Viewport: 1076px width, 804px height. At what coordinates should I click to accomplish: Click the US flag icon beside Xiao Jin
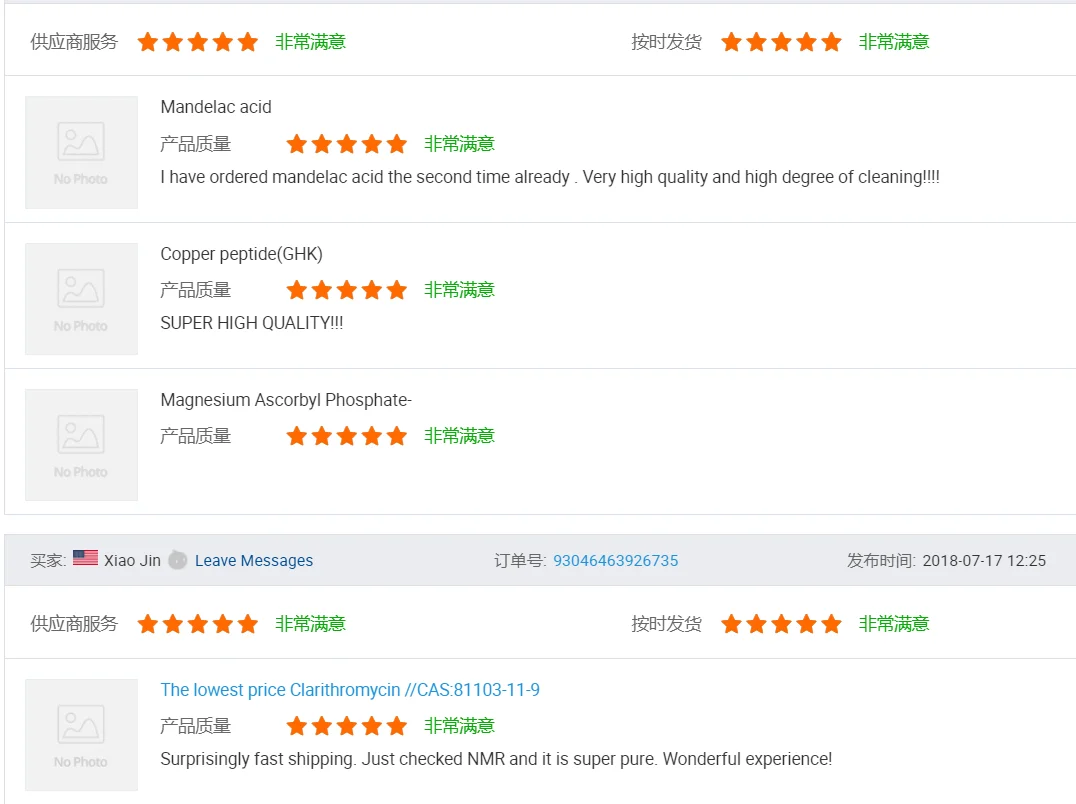click(x=85, y=559)
